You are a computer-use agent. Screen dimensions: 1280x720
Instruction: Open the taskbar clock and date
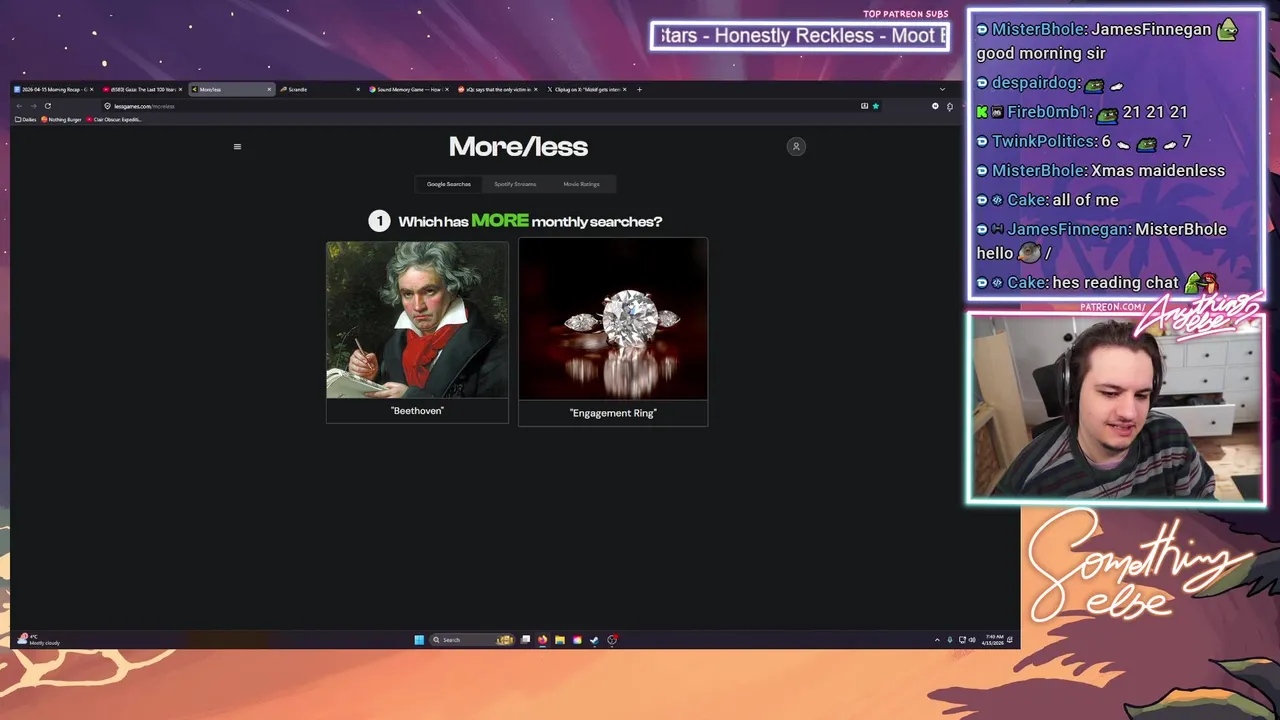(x=994, y=640)
